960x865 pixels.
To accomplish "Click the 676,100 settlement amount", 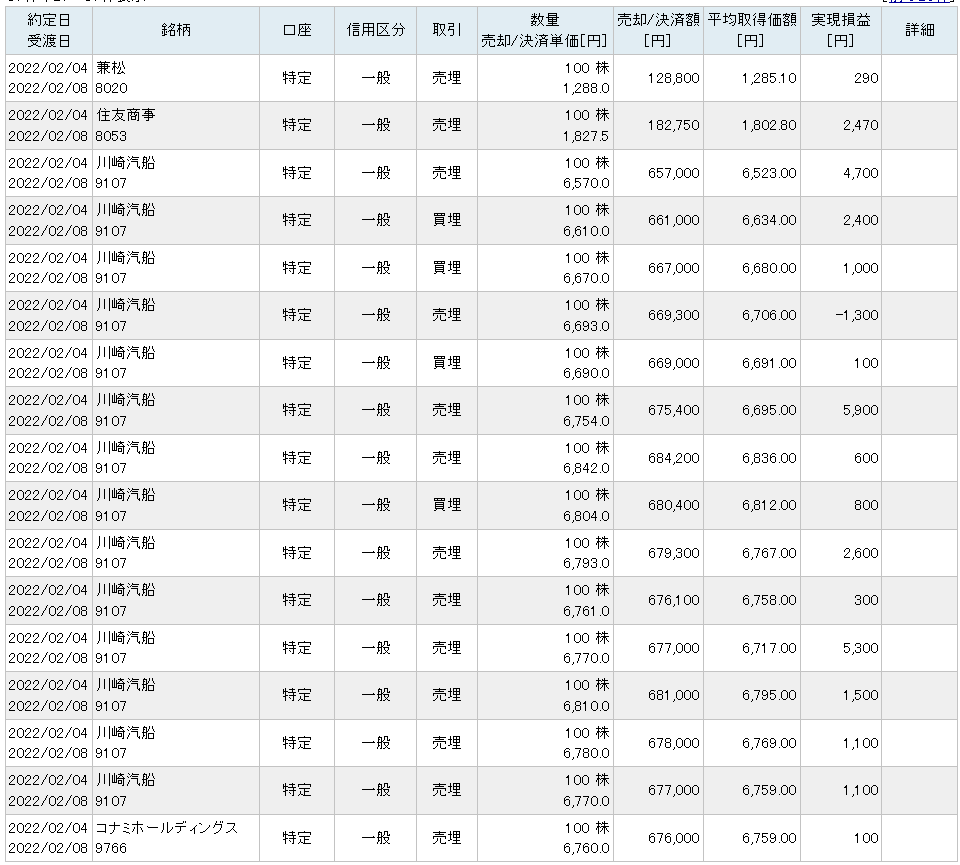I will pos(673,600).
